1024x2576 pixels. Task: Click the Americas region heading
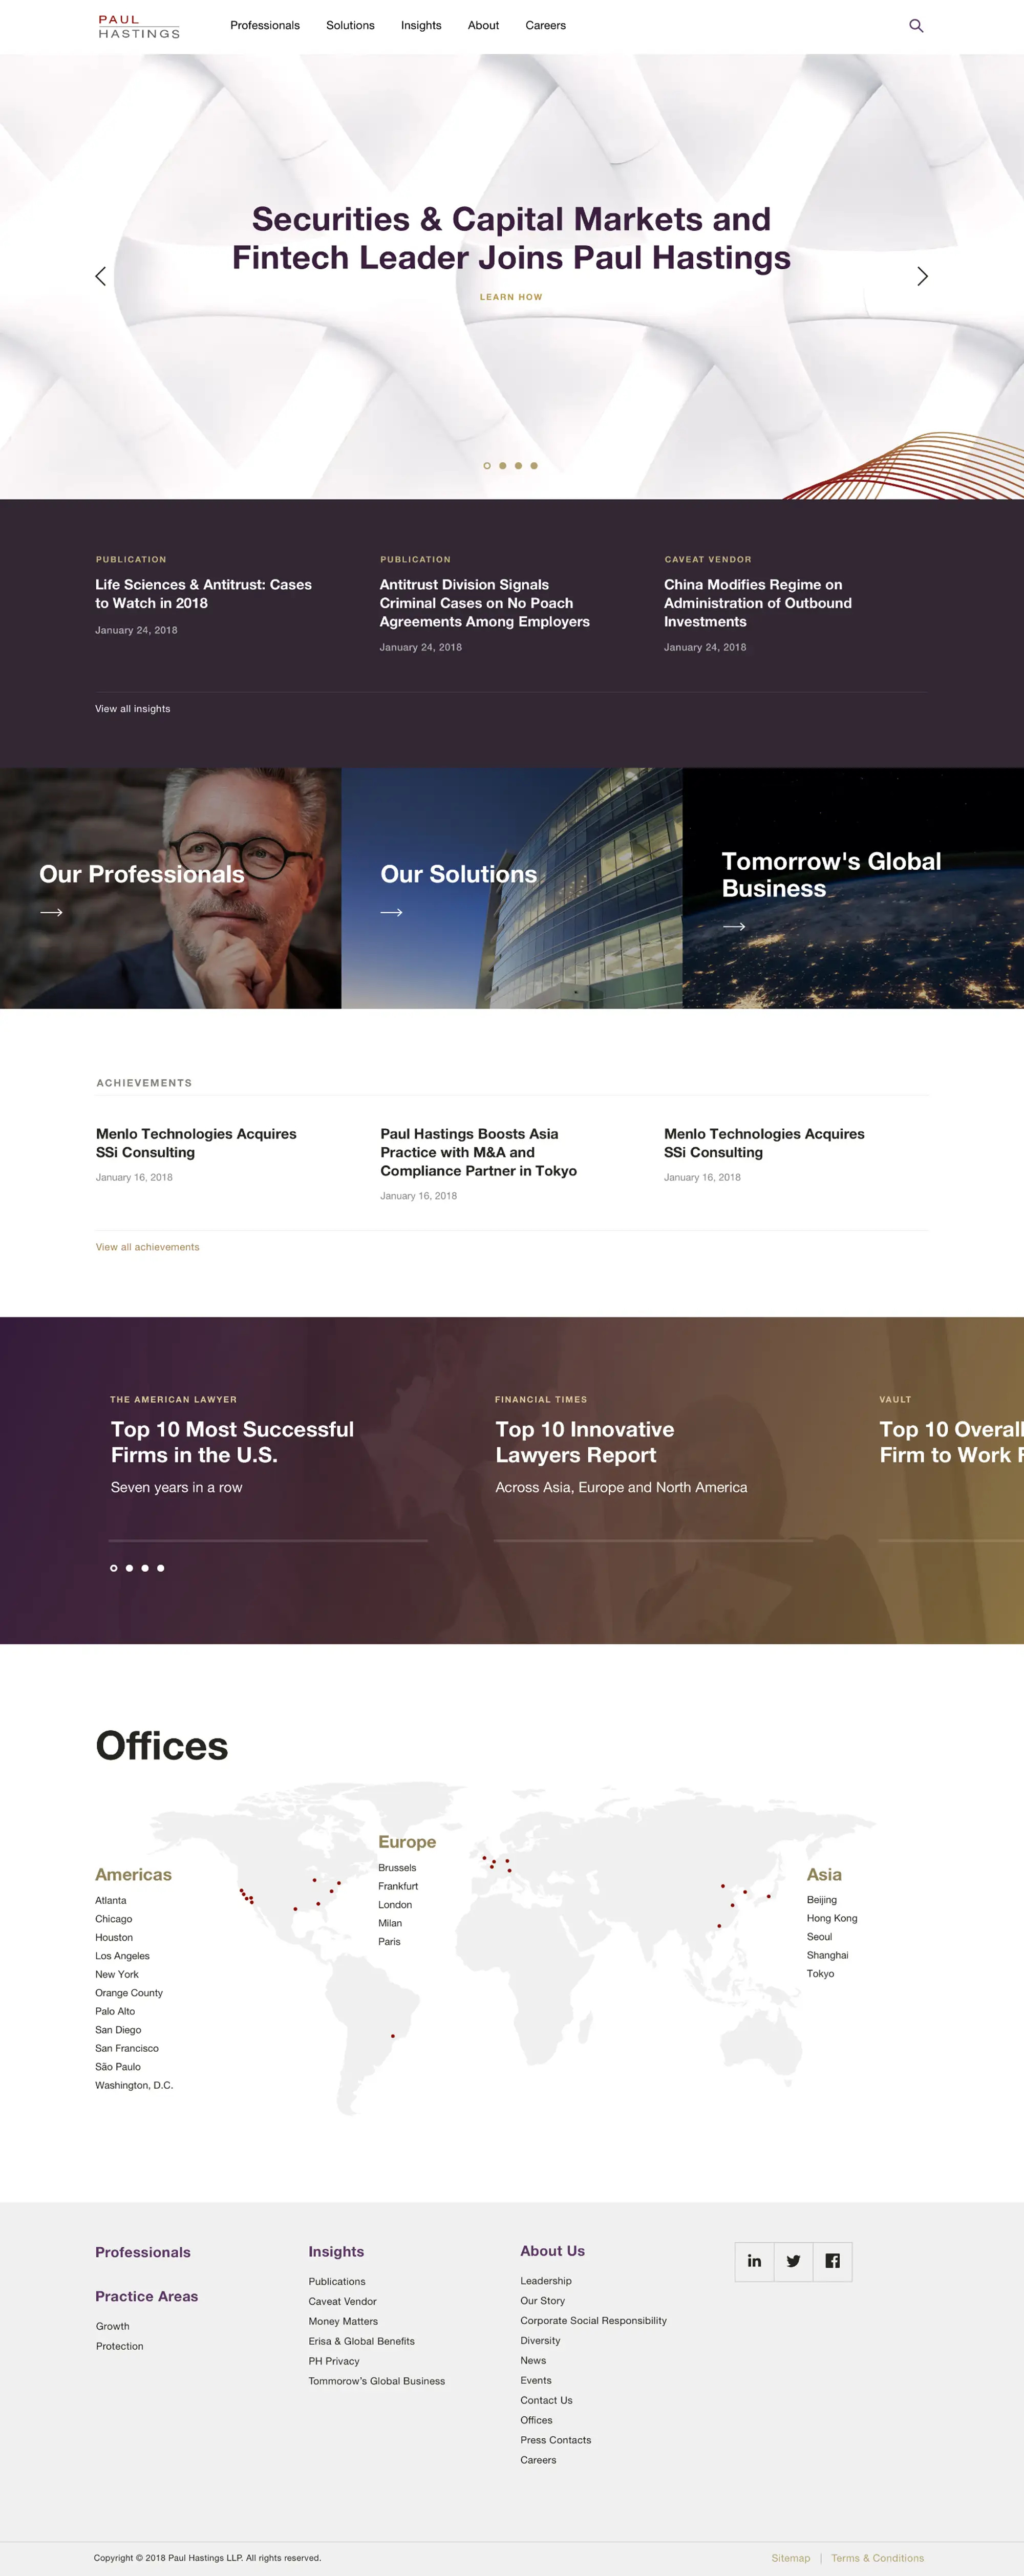tap(133, 1875)
